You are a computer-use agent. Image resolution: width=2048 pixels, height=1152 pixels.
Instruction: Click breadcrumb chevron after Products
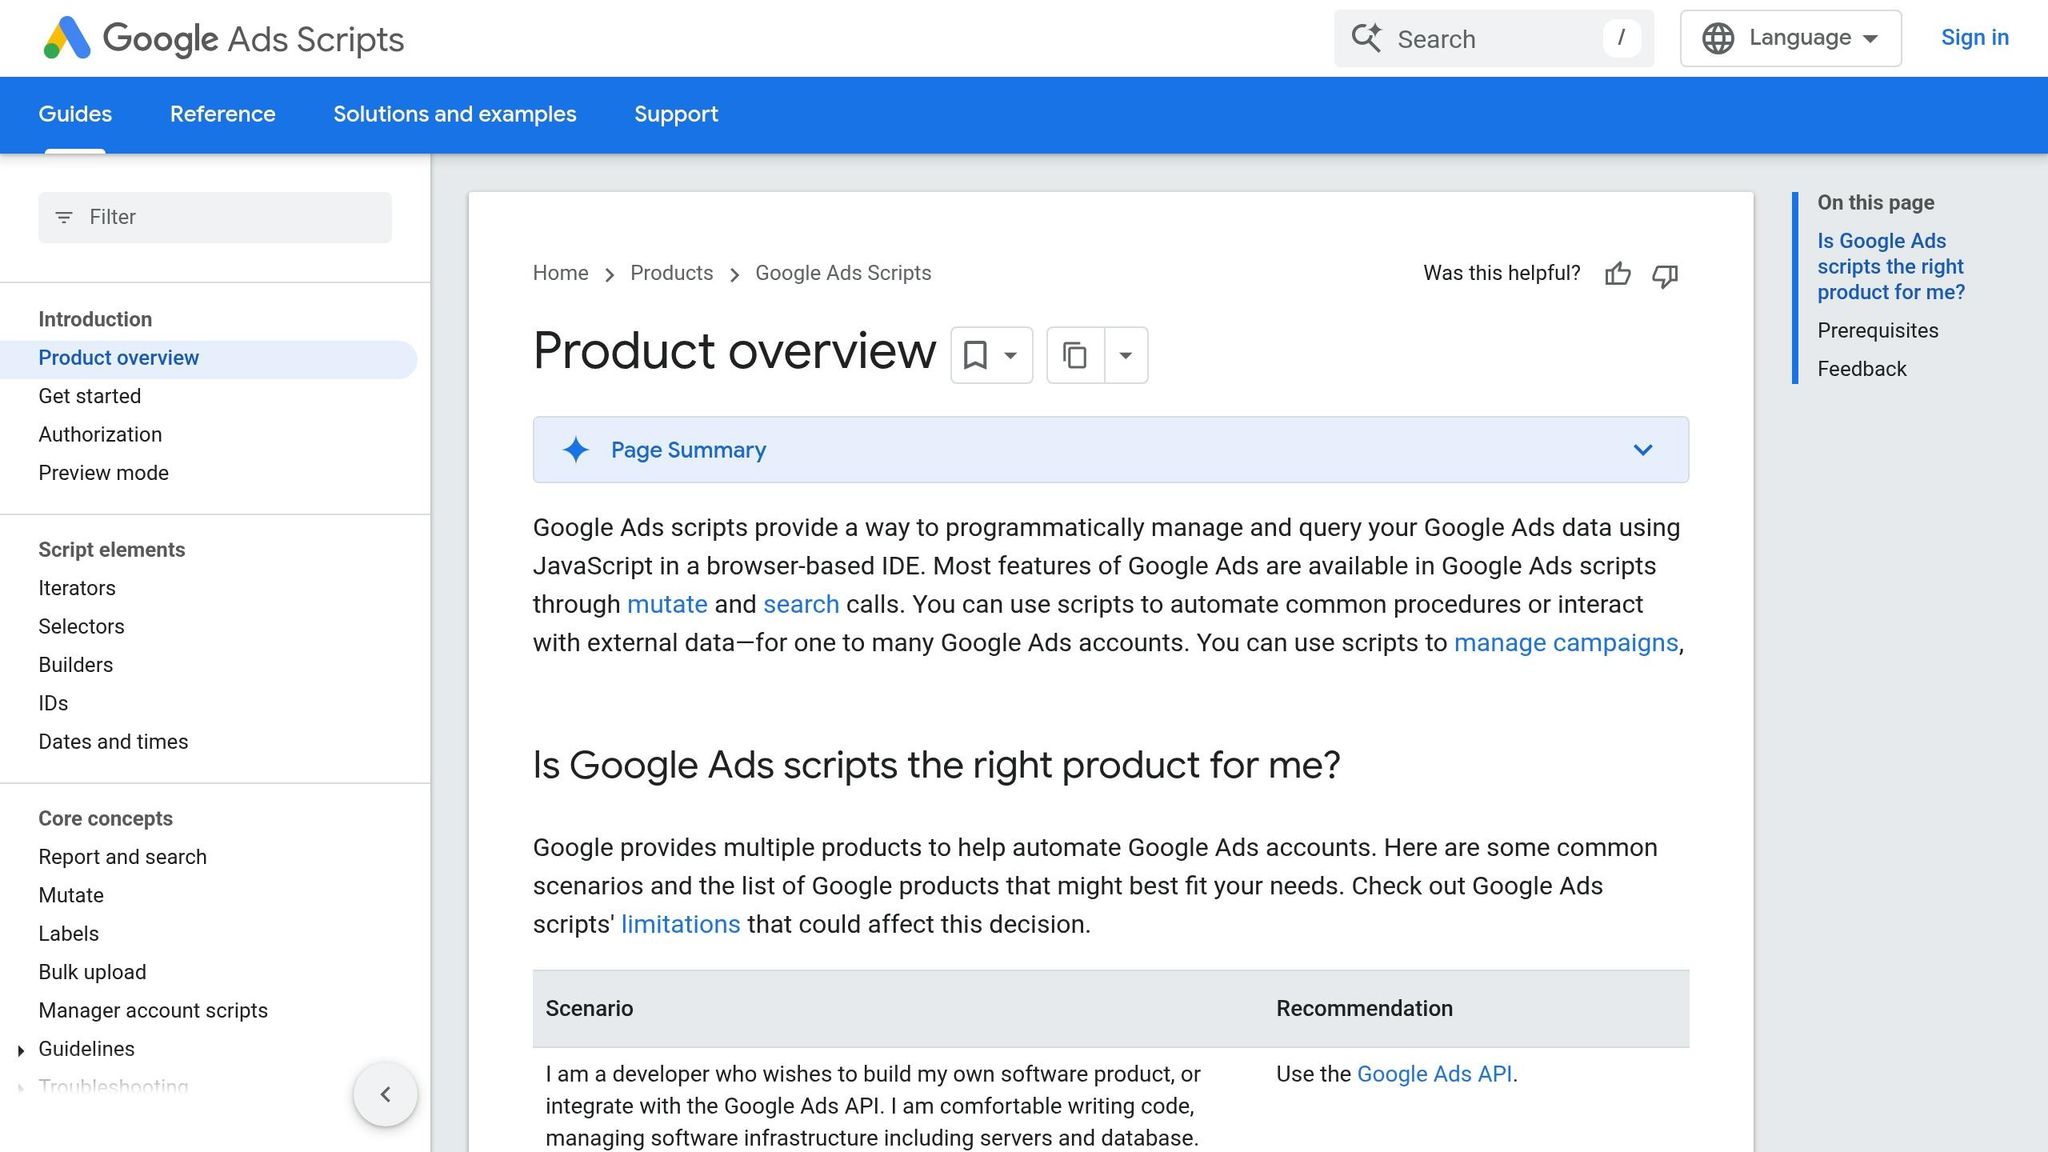coord(734,275)
